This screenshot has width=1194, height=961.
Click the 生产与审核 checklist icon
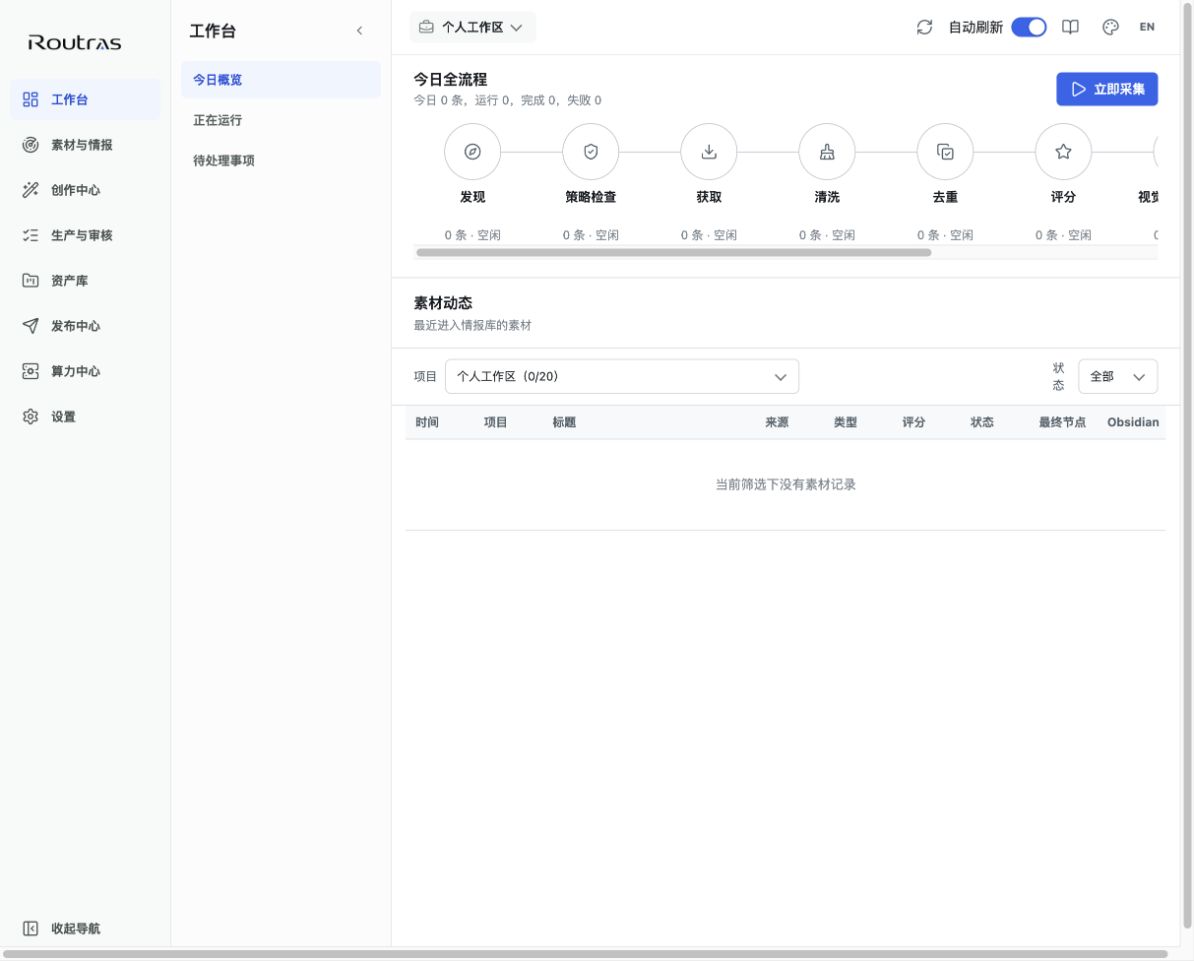pos(30,235)
